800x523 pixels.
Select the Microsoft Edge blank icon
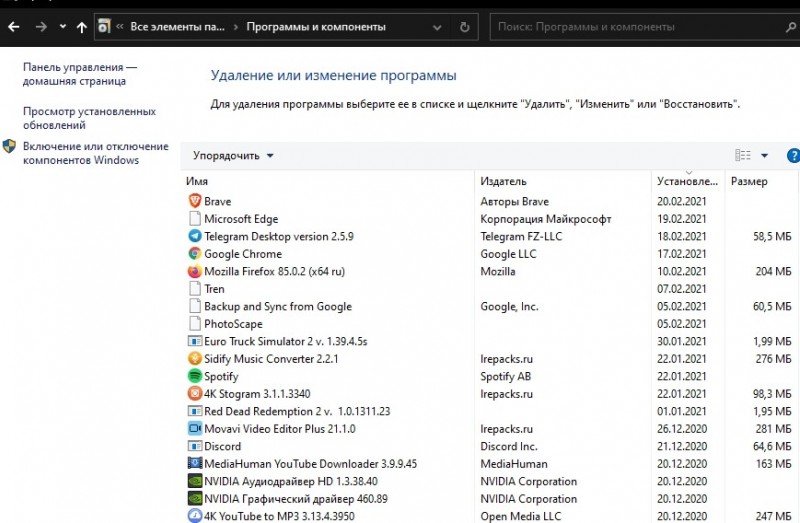click(x=194, y=219)
